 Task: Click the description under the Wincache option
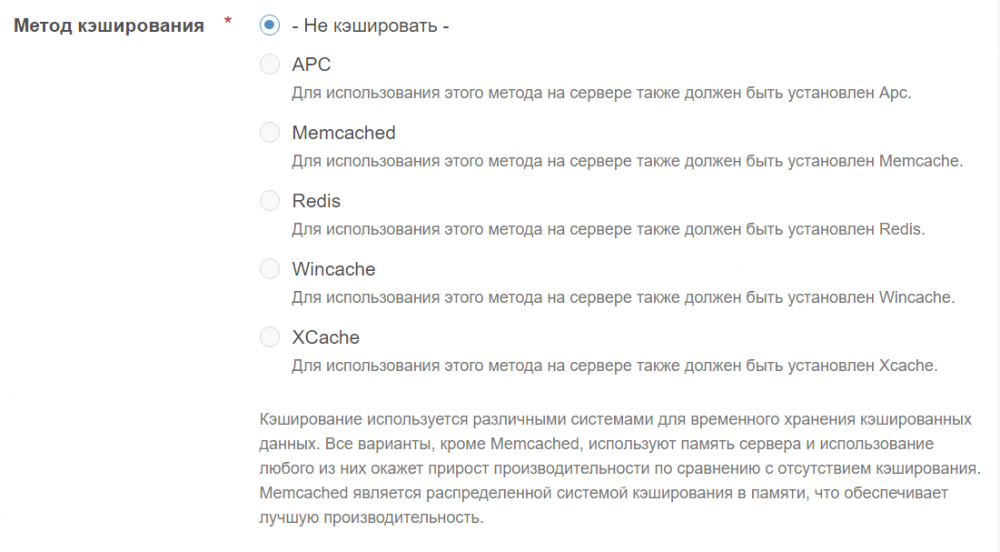[623, 297]
